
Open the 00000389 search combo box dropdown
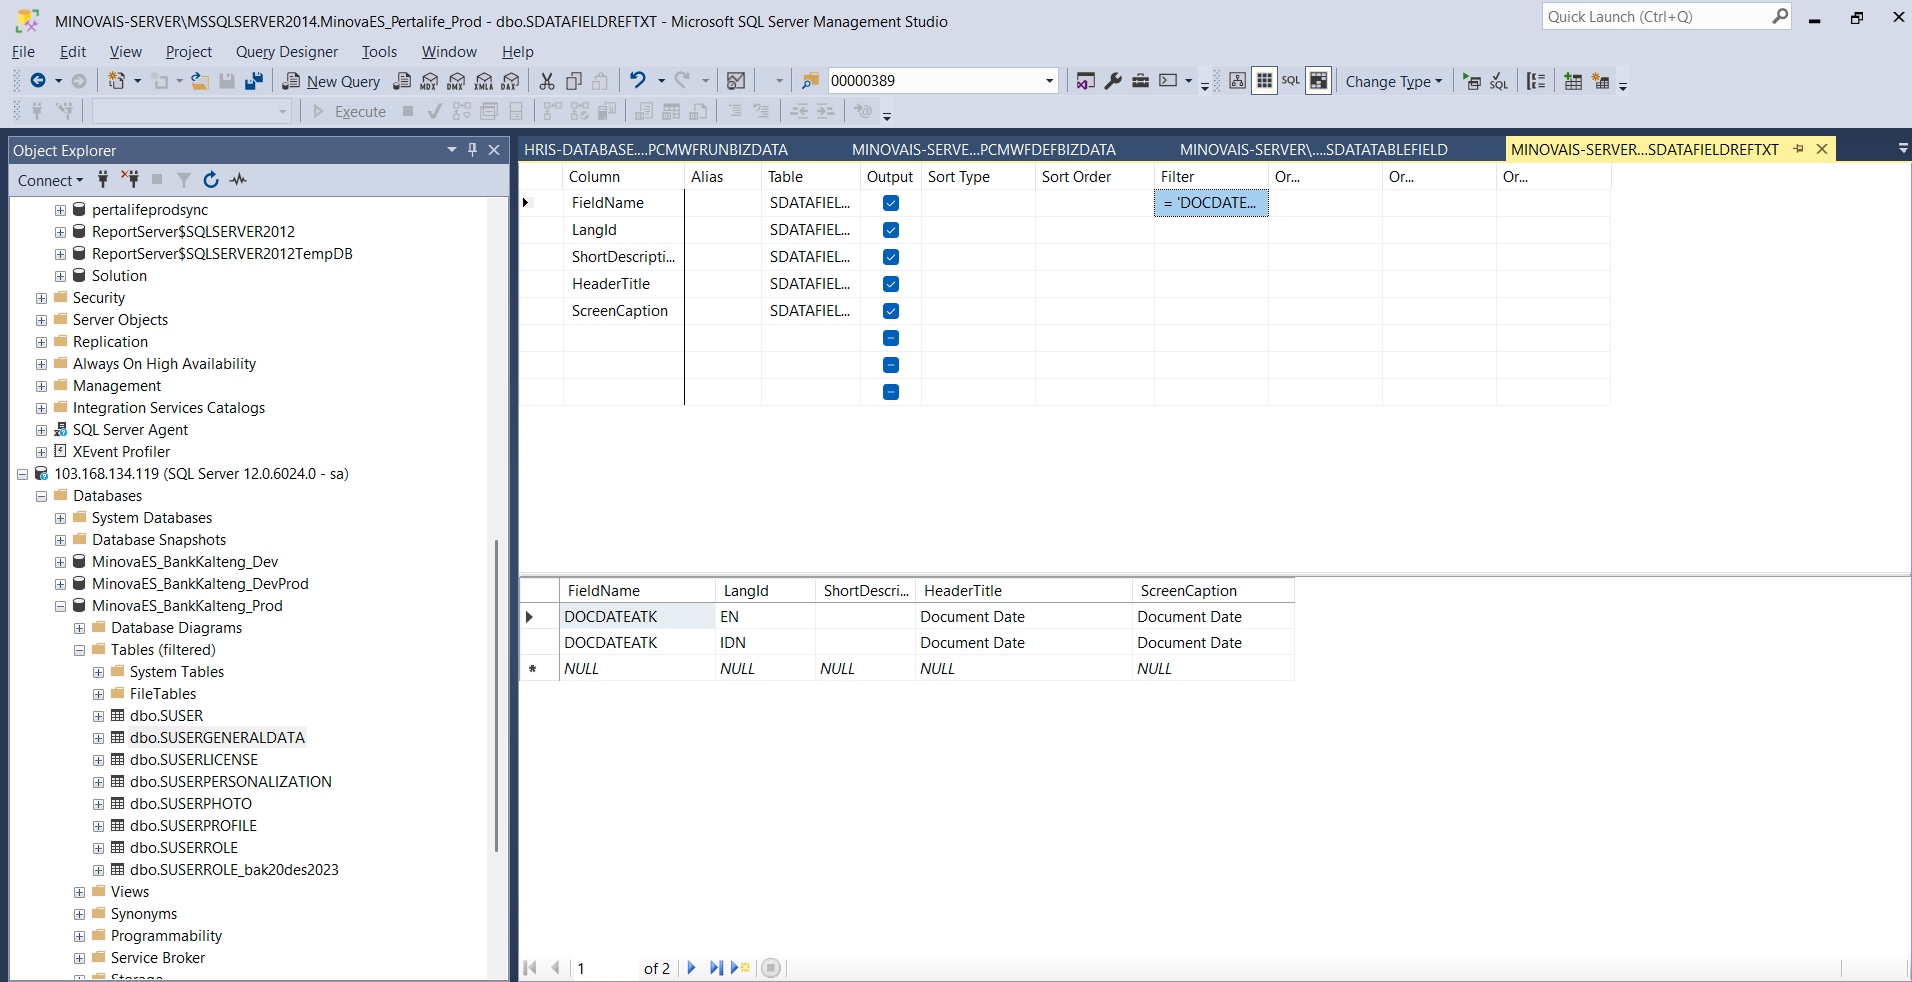point(1049,81)
